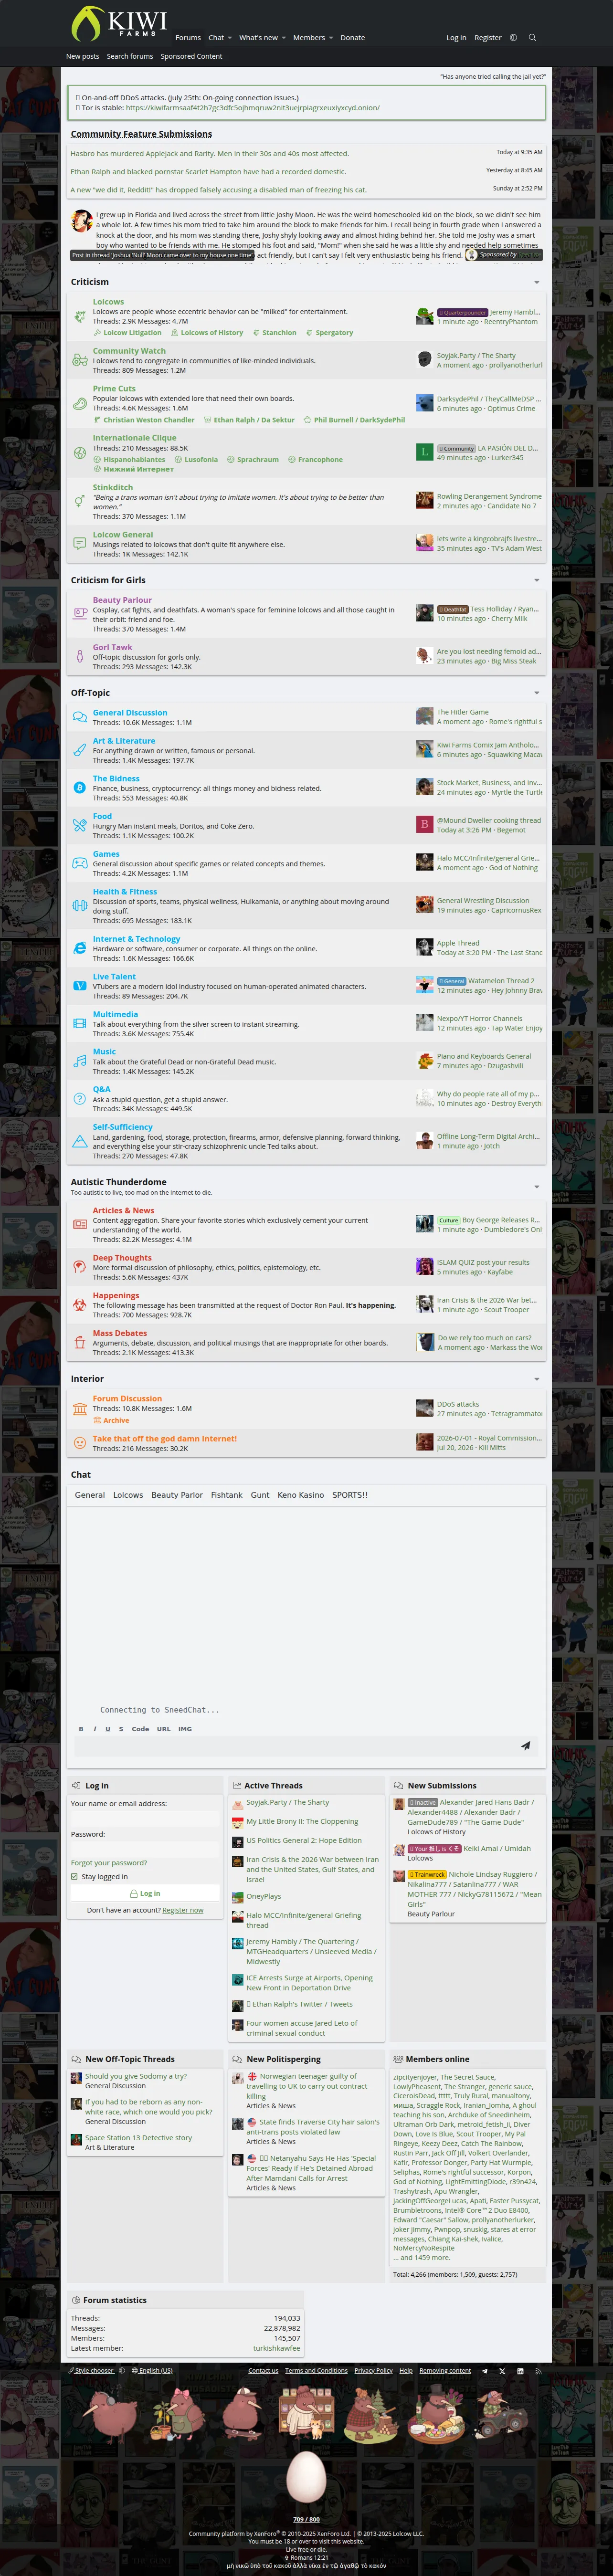Click the Kiwi Farms logo
Image resolution: width=613 pixels, height=2576 pixels.
[x=119, y=23]
